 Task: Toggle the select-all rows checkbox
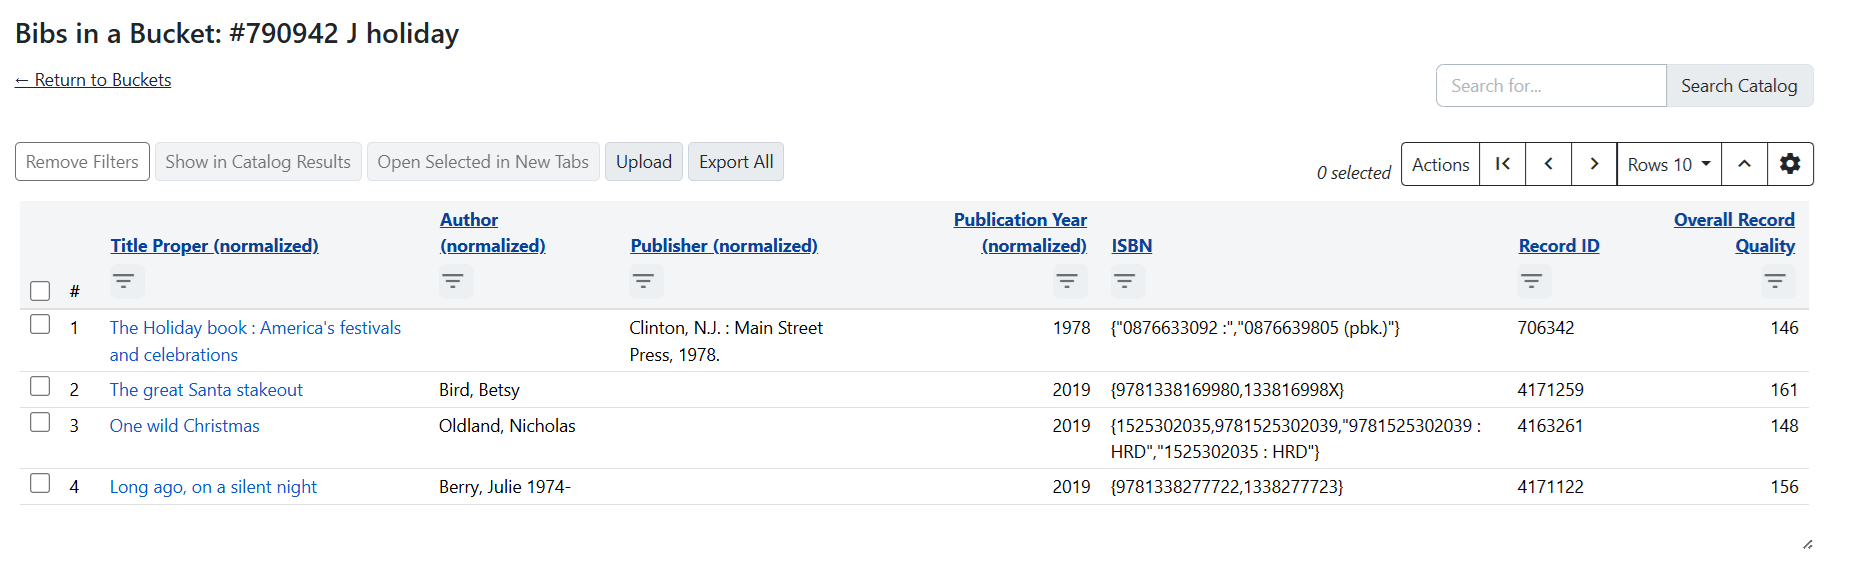[x=40, y=291]
